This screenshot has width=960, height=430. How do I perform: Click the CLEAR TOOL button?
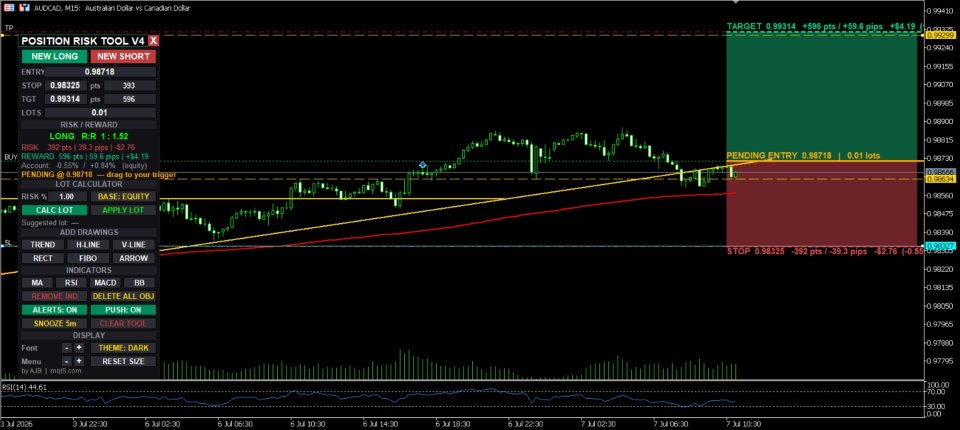coord(123,323)
